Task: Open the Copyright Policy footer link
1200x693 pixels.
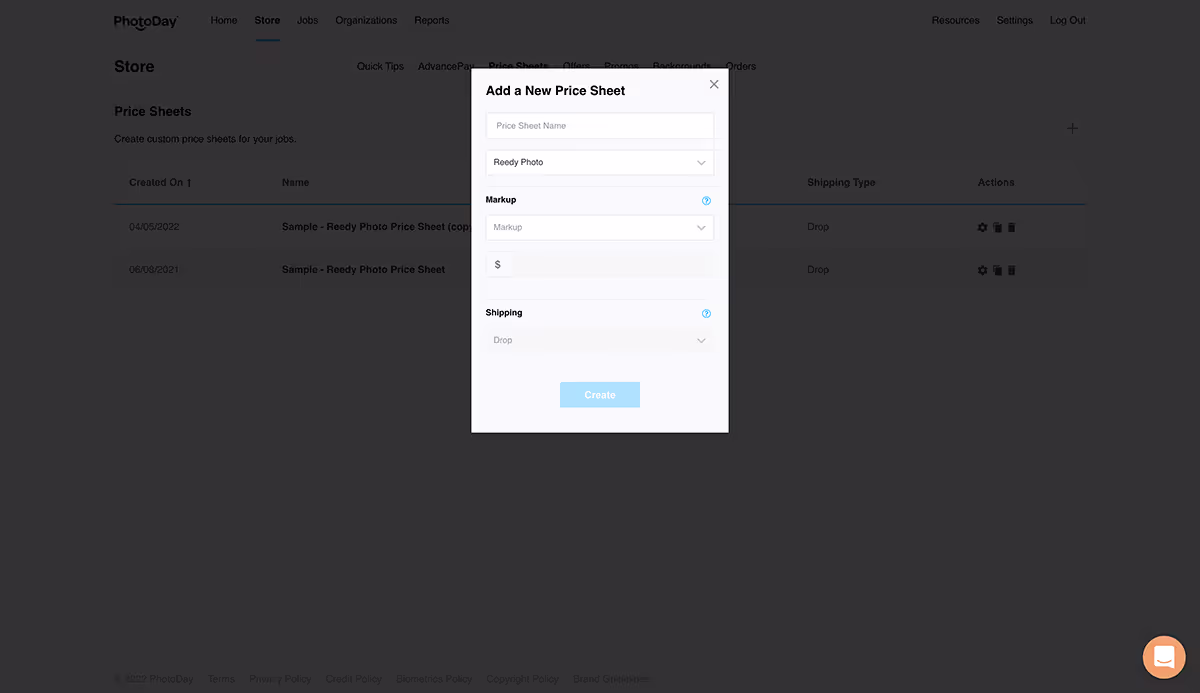Action: pyautogui.click(x=522, y=679)
